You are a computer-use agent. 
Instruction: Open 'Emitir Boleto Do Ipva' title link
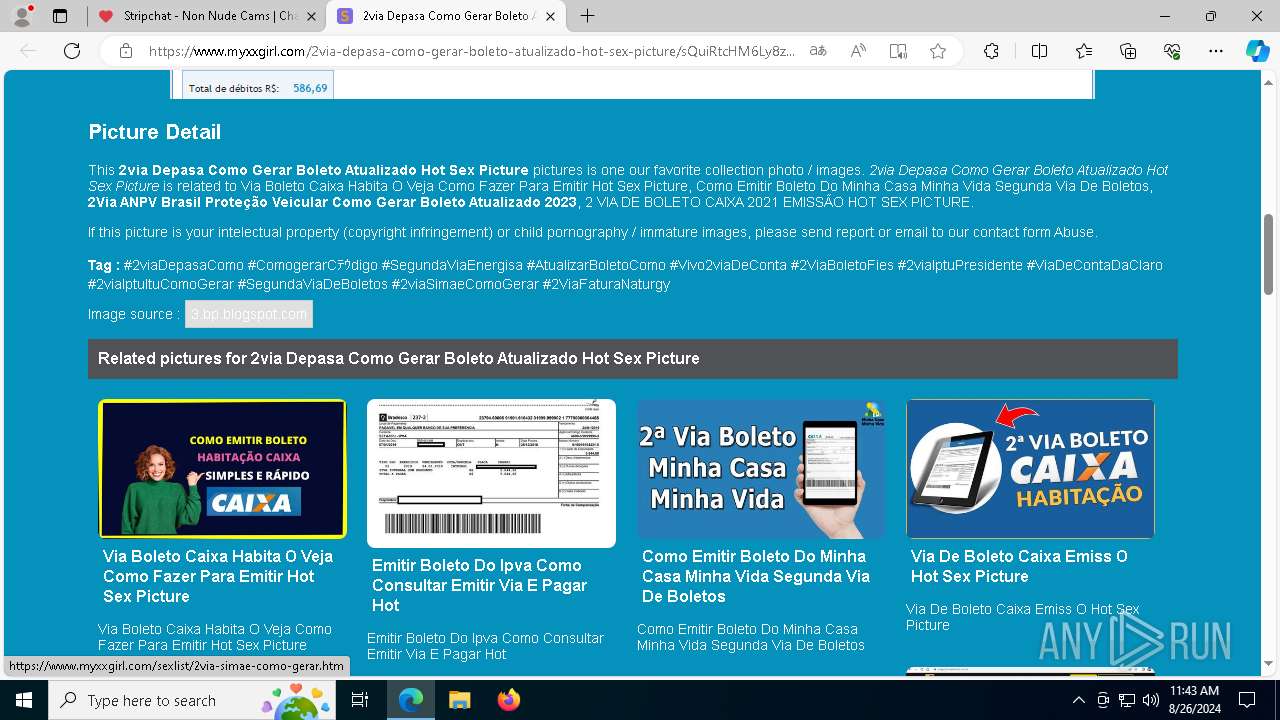480,585
